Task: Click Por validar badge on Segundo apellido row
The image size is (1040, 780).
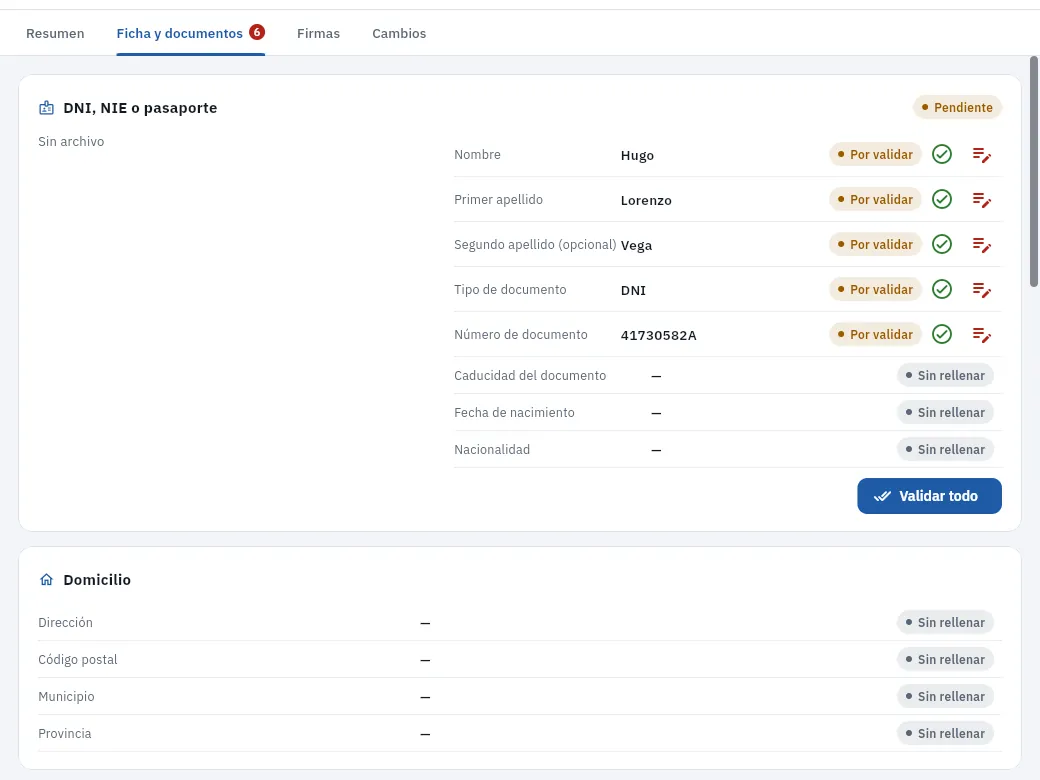Action: (875, 245)
